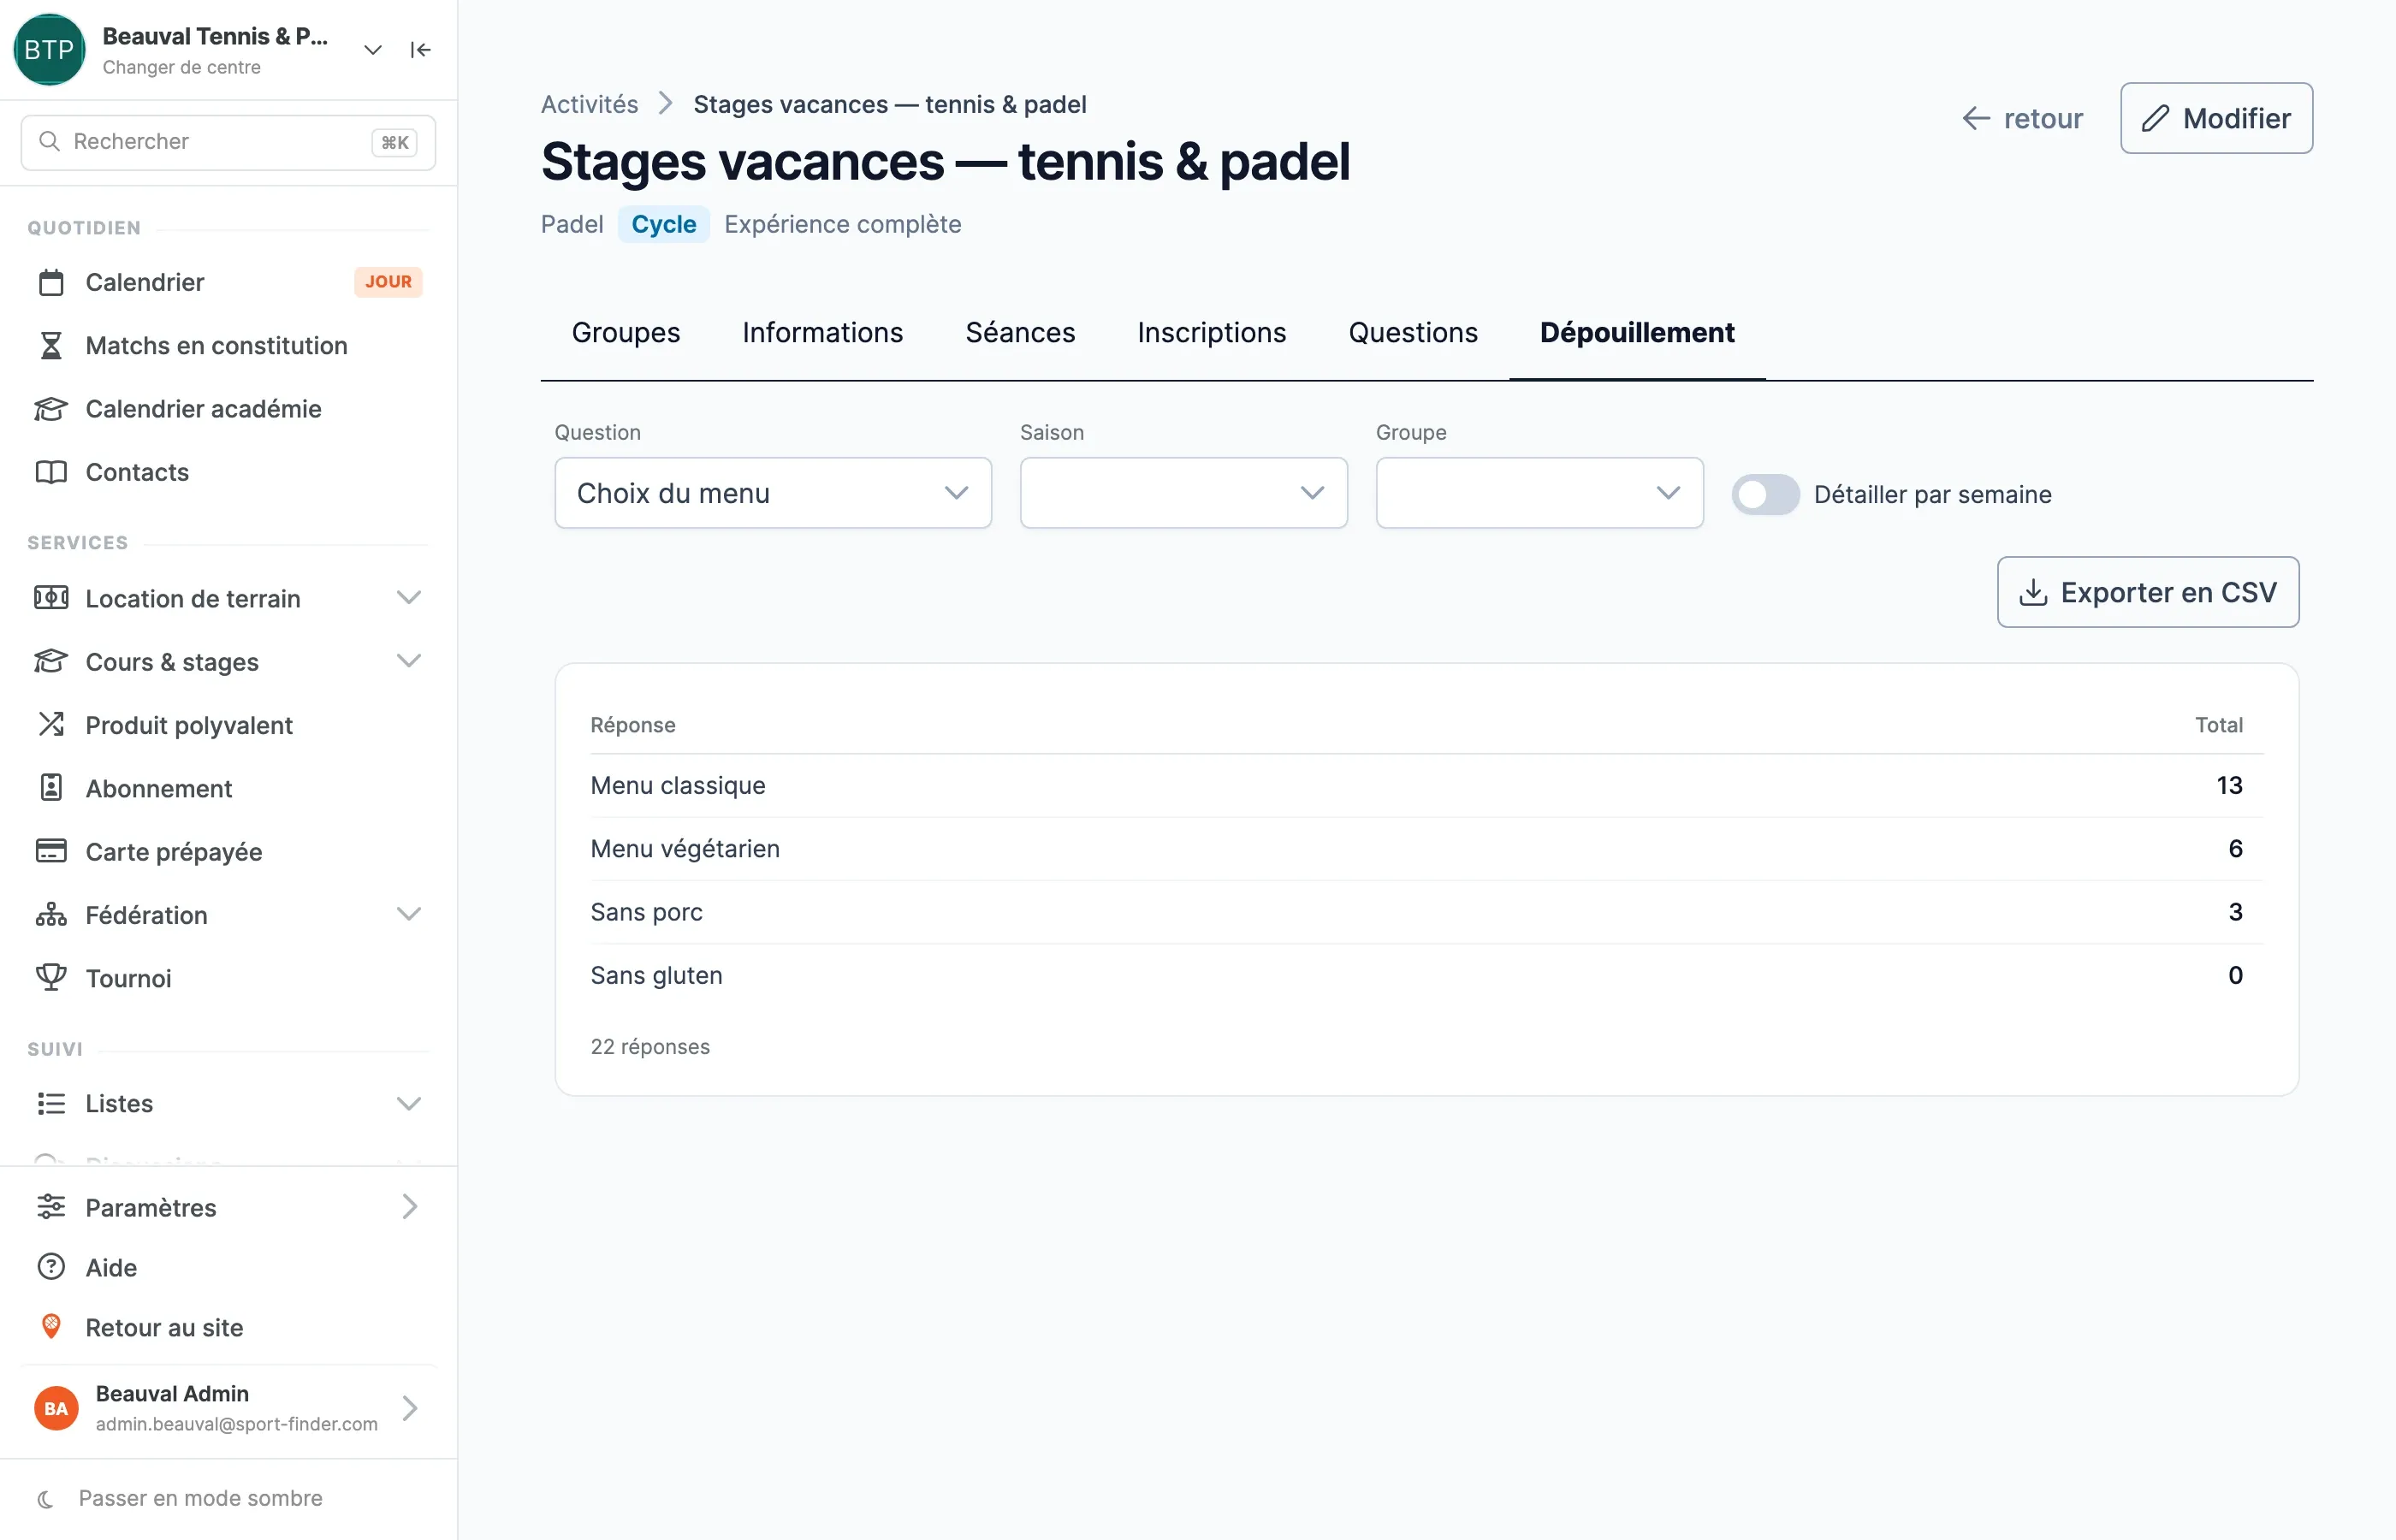Viewport: 2396px width, 1540px height.
Task: Click the Cycle tag badge
Action: coord(663,224)
